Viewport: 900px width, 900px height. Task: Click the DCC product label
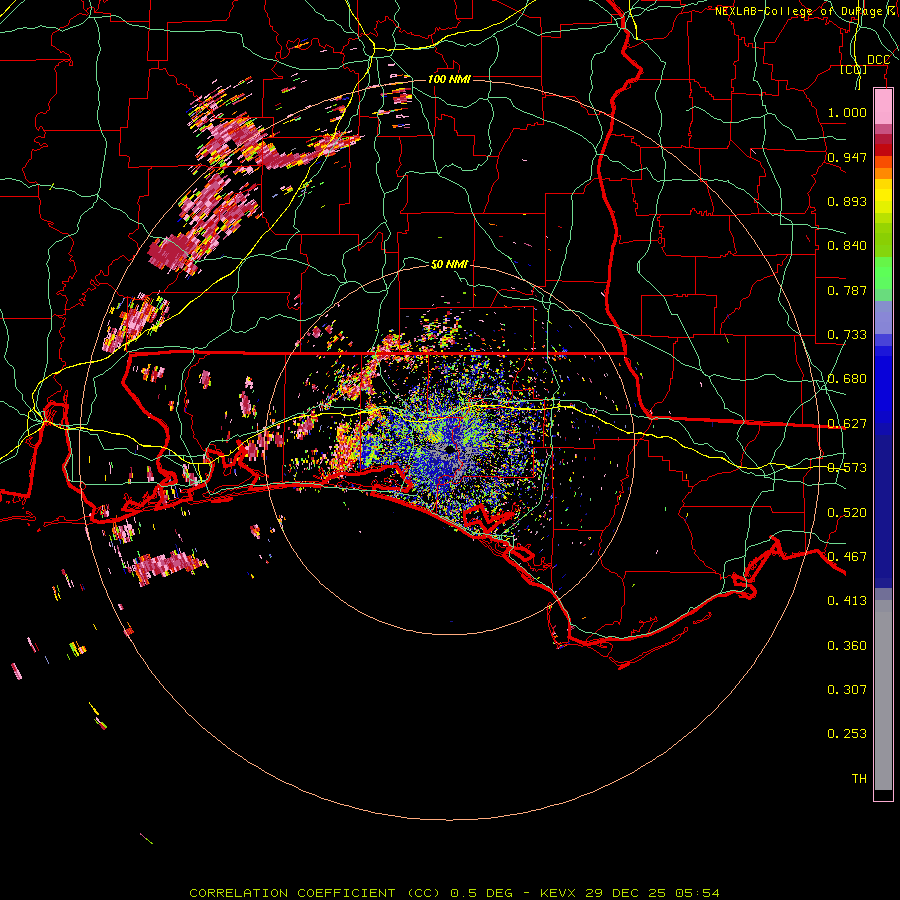pos(878,60)
